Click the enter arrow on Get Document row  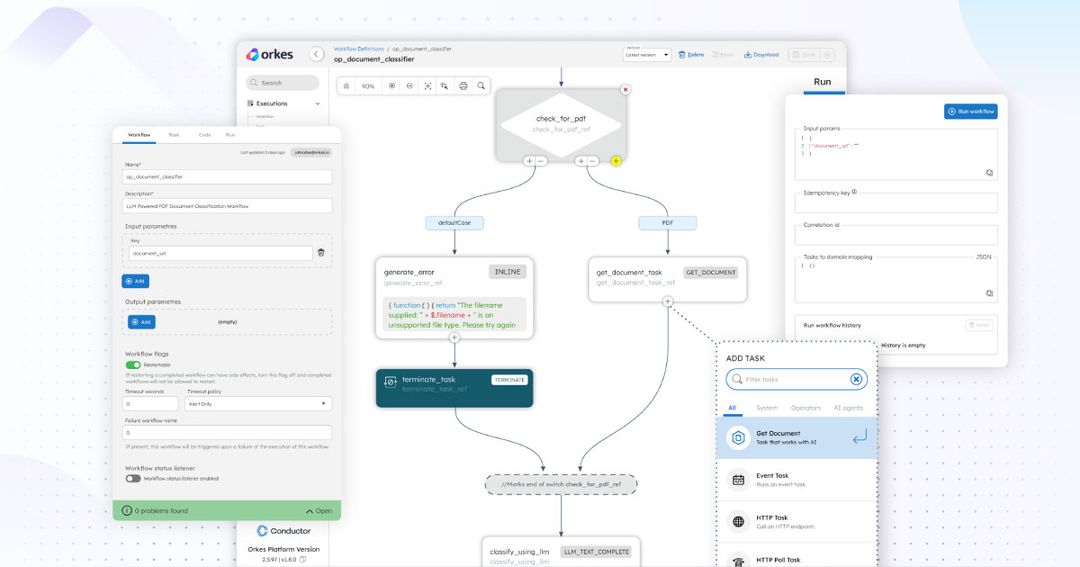point(859,437)
